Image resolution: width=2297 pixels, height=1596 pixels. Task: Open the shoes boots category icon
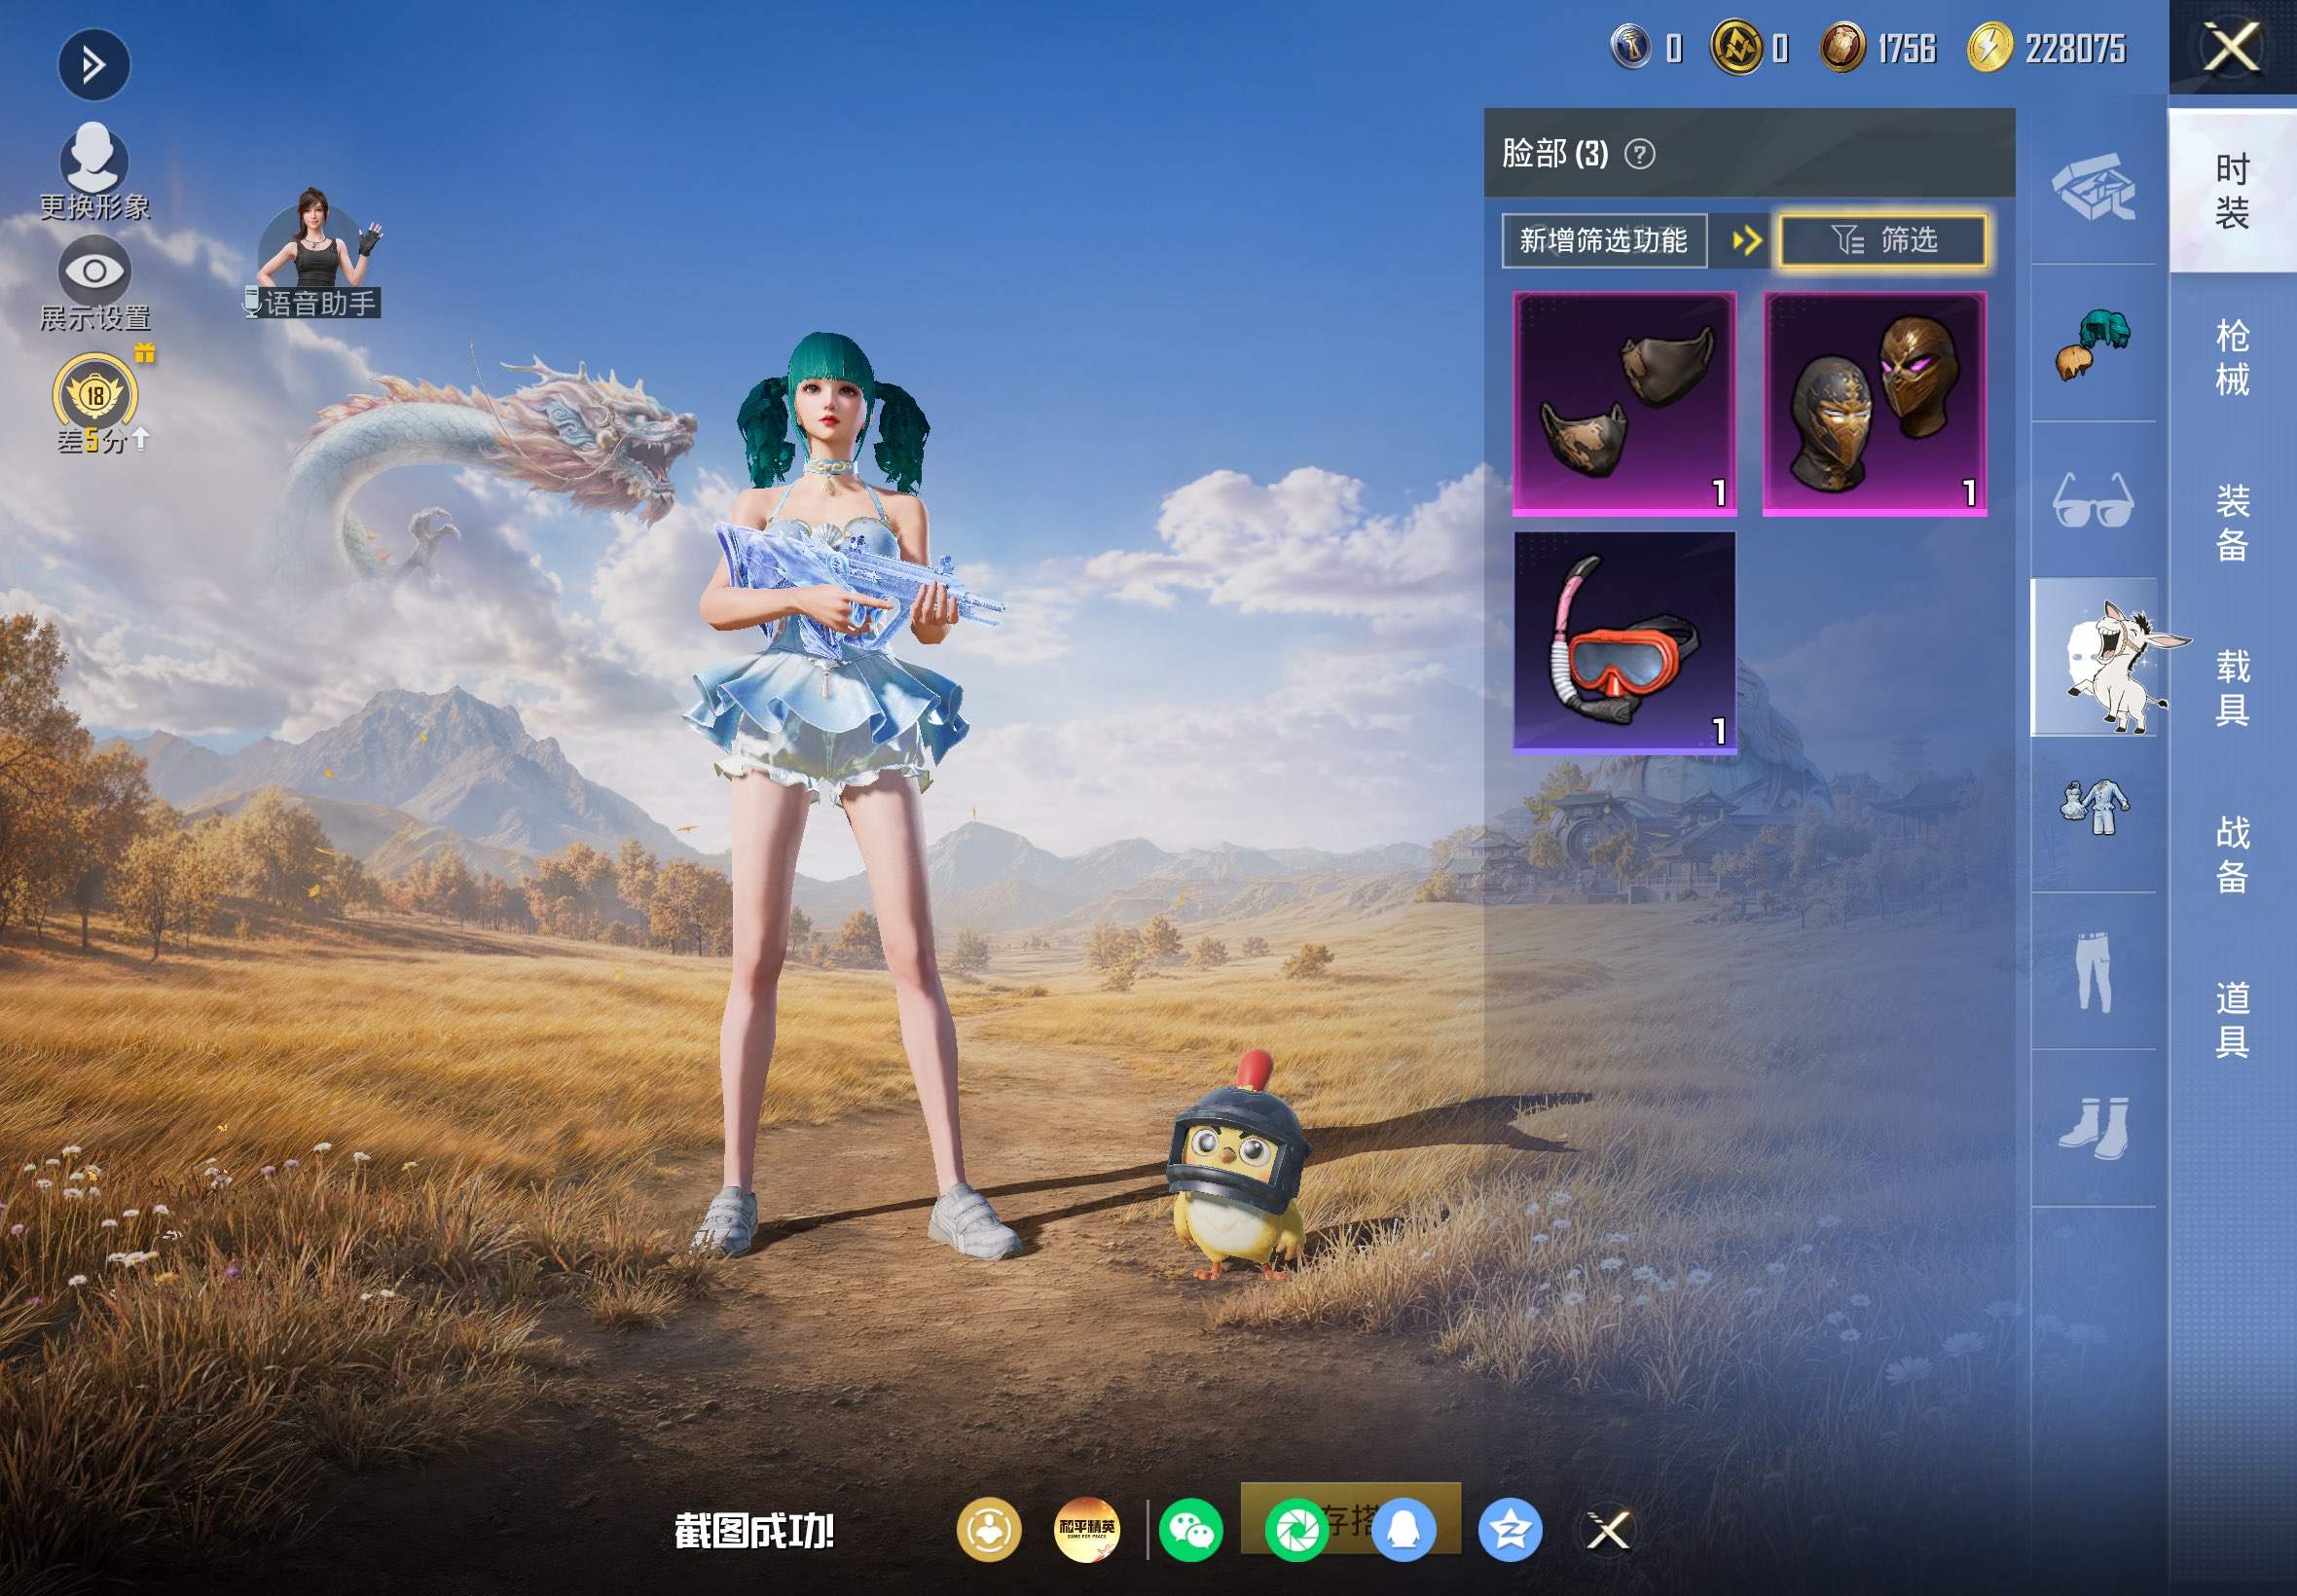click(x=2094, y=1129)
